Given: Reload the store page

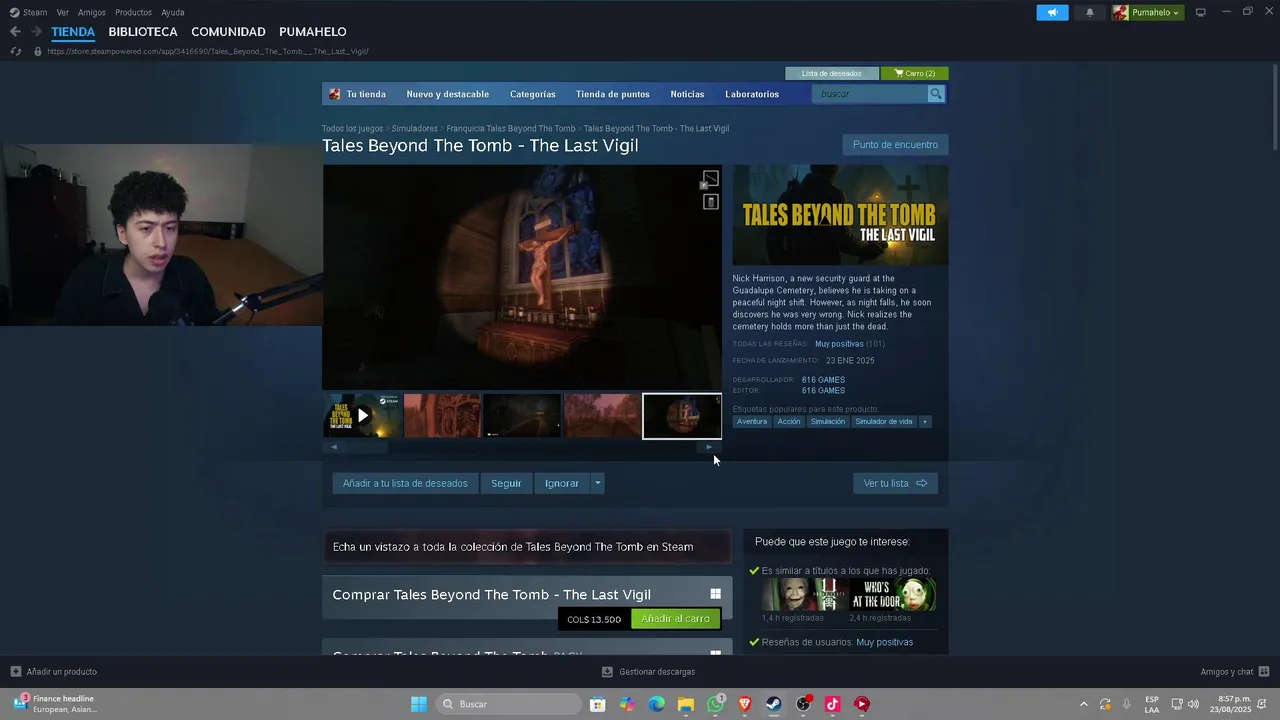Looking at the screenshot, I should 15,51.
